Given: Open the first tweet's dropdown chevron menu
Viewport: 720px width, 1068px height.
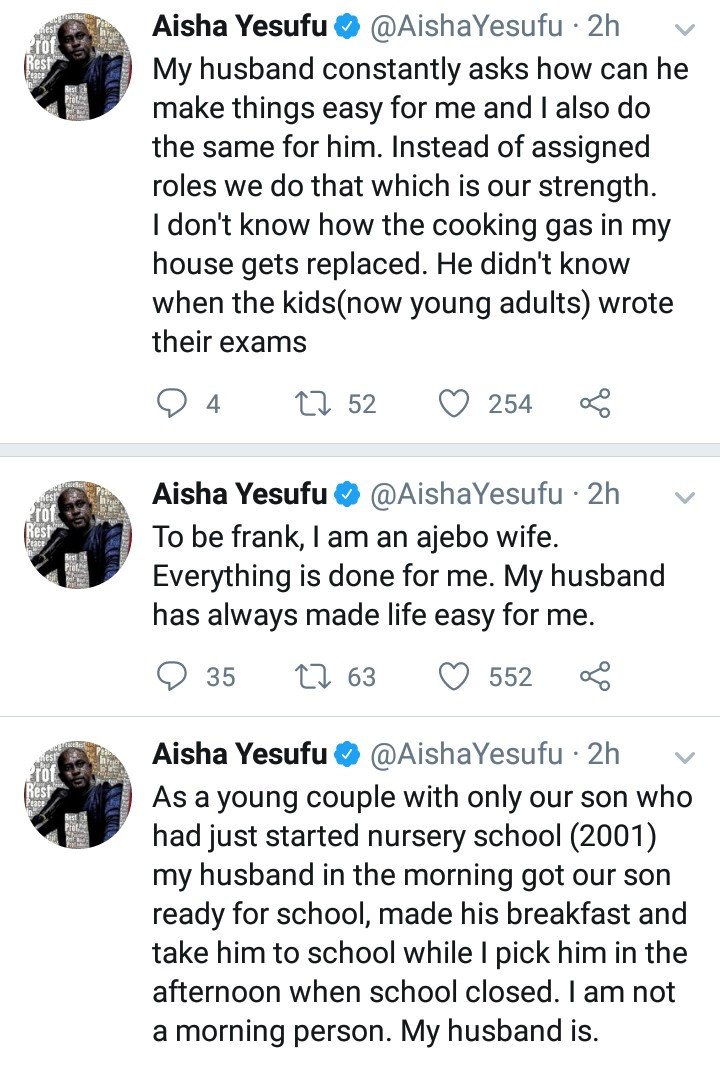Looking at the screenshot, I should point(685,30).
